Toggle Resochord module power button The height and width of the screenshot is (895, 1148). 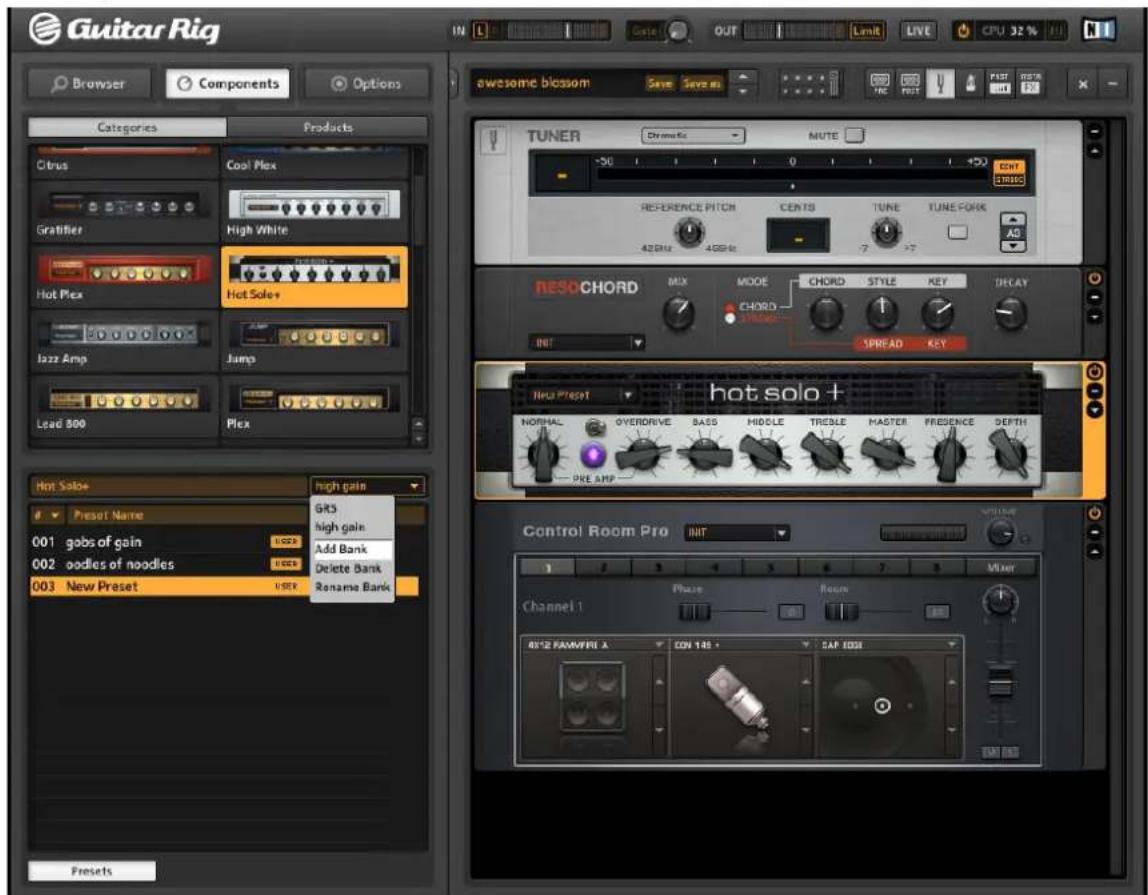[x=1095, y=279]
